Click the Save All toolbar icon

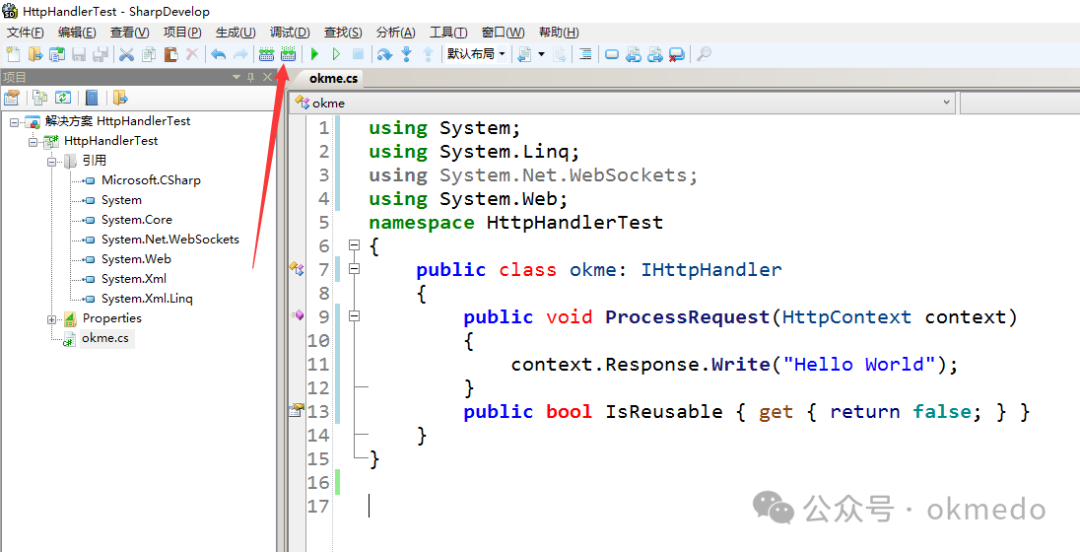coord(101,54)
